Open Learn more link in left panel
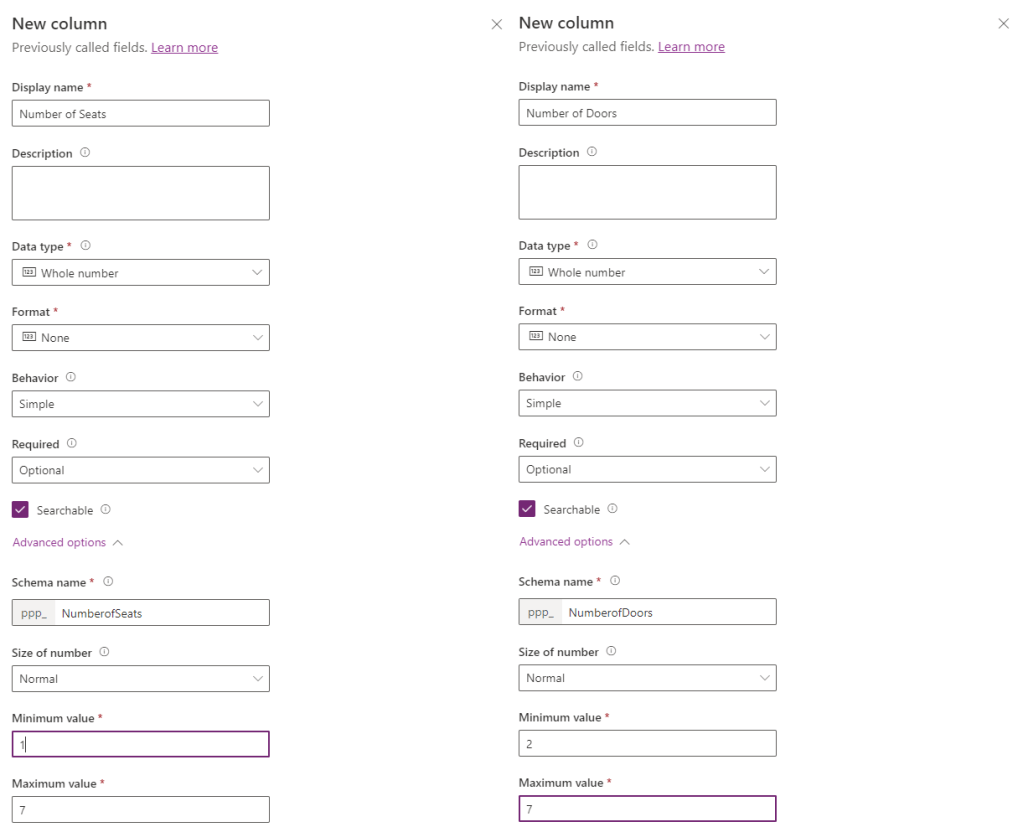The width and height of the screenshot is (1023, 827). point(184,48)
